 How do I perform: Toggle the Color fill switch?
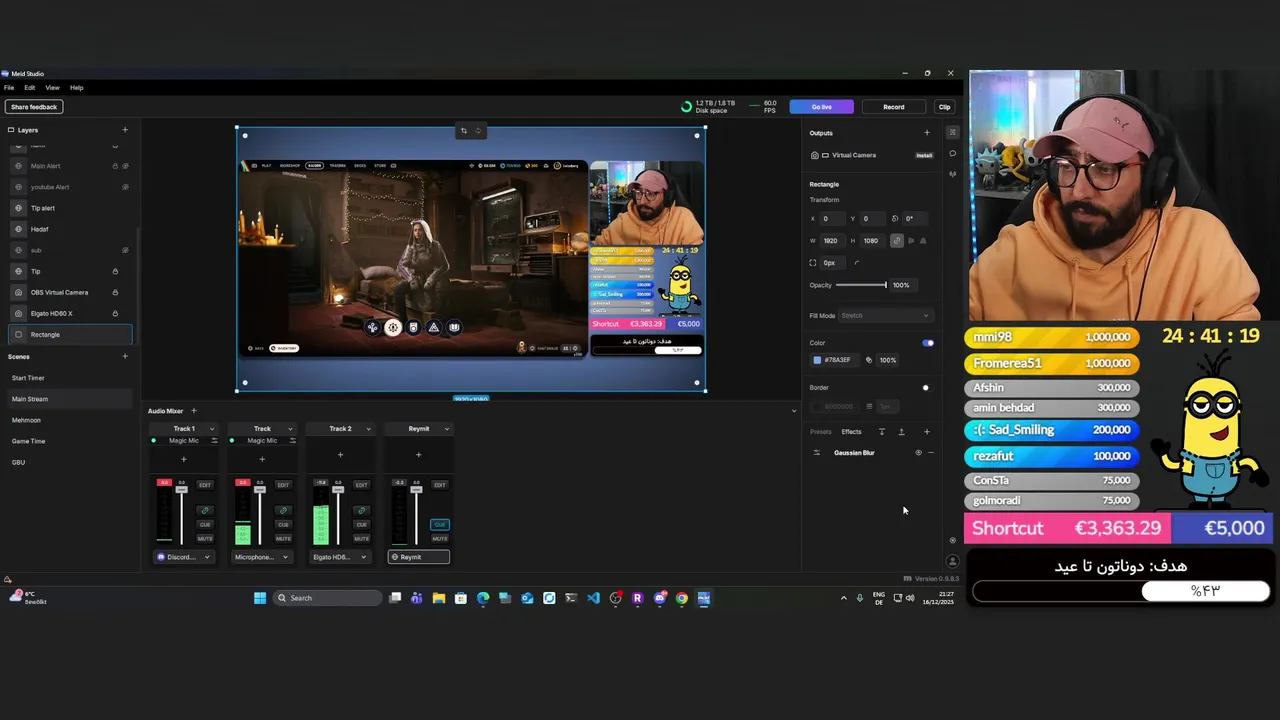[927, 343]
